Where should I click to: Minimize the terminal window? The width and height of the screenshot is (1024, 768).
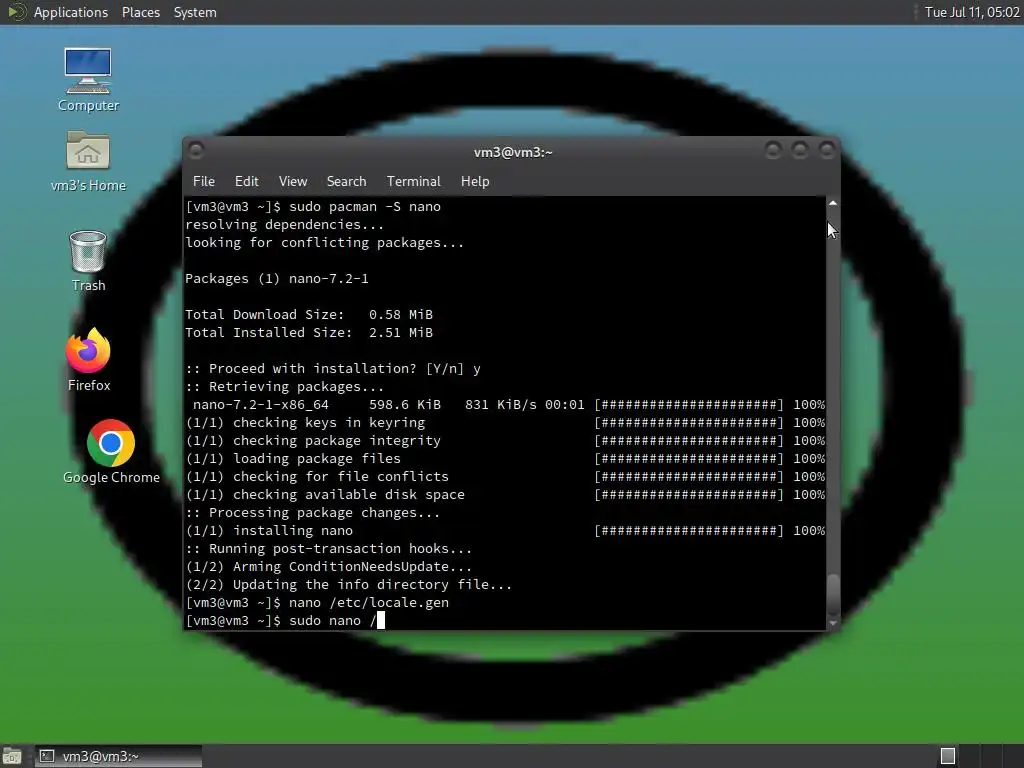(773, 151)
